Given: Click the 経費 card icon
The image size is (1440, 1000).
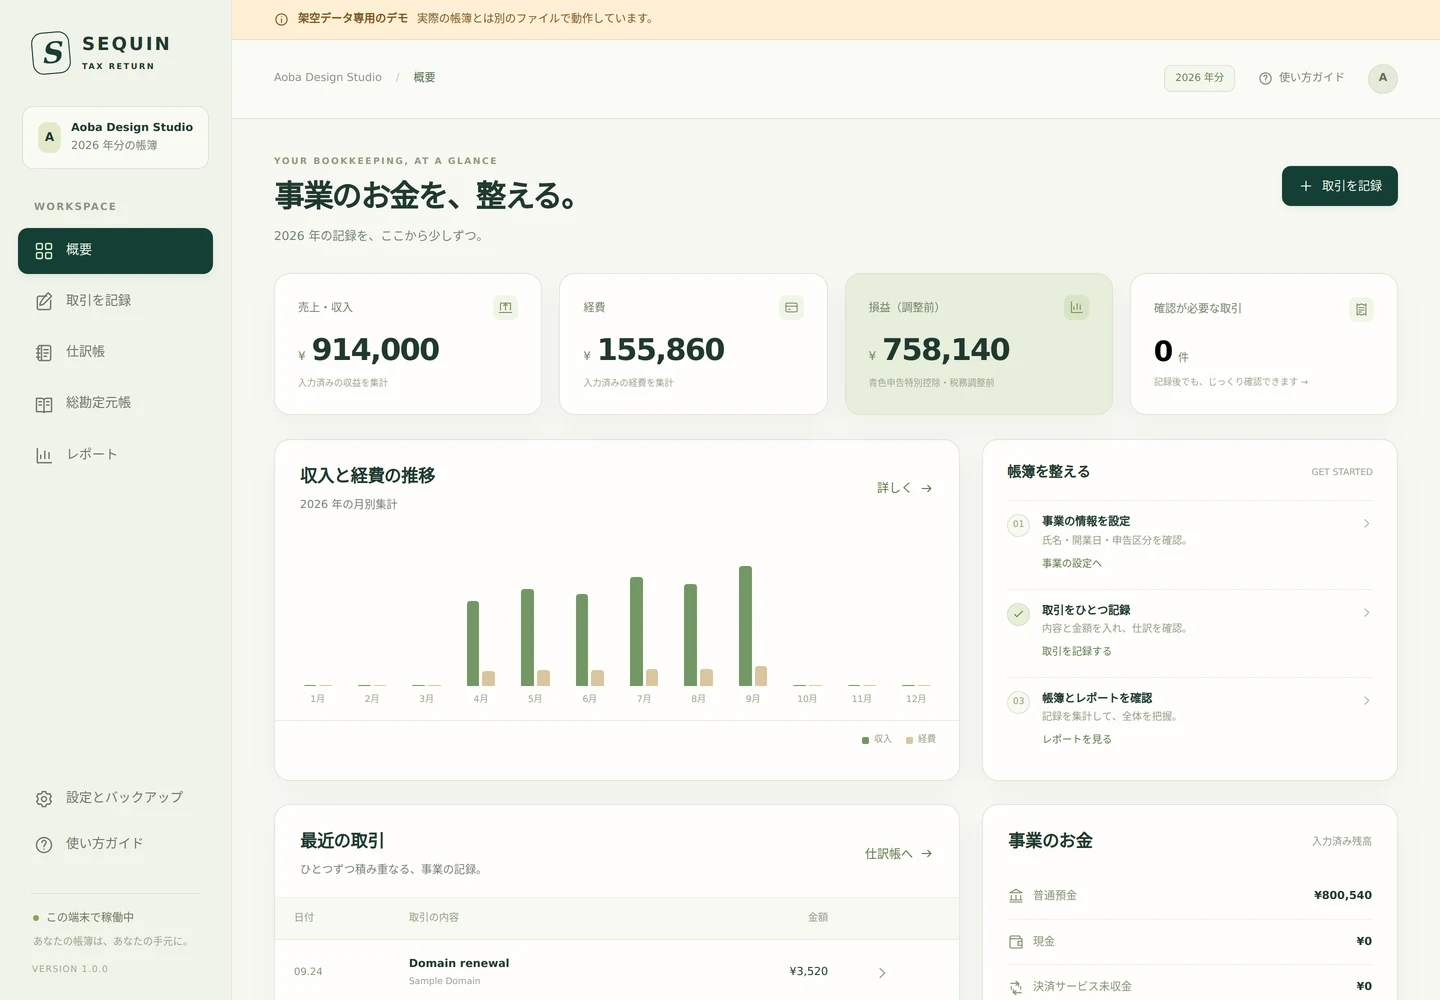Looking at the screenshot, I should coord(791,308).
